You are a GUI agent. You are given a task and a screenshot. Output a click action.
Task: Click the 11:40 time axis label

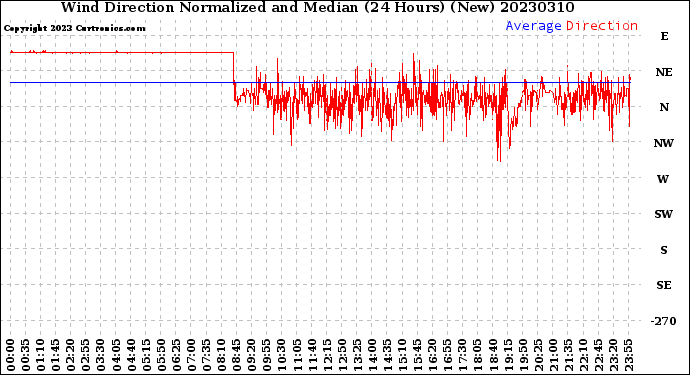pyautogui.click(x=312, y=355)
